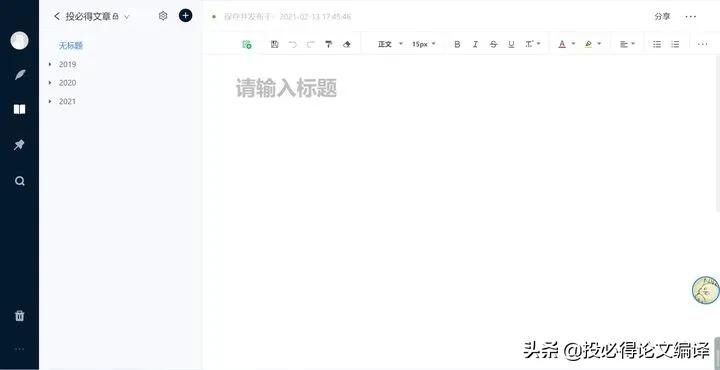The image size is (720, 370).
Task: Open the superscript and more text styles dropdown
Action: (533, 44)
